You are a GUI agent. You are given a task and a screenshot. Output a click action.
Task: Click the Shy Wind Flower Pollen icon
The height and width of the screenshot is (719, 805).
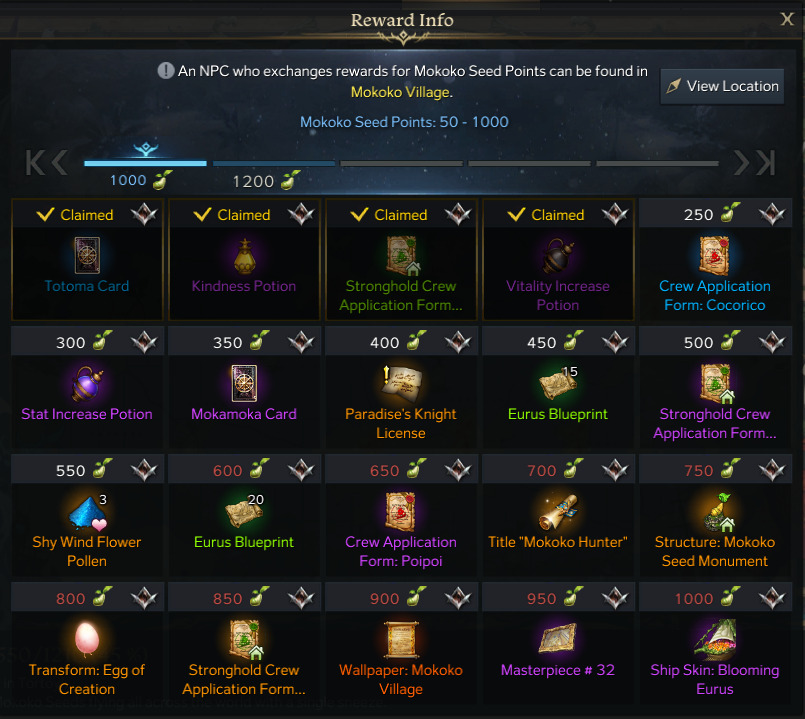point(88,512)
